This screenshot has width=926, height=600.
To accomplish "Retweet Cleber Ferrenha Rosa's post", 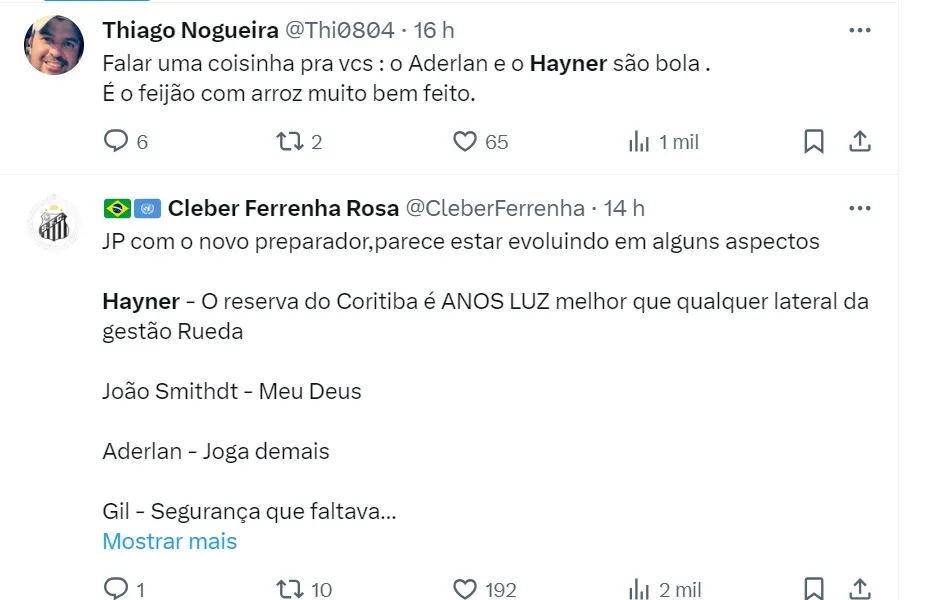I will pos(290,589).
